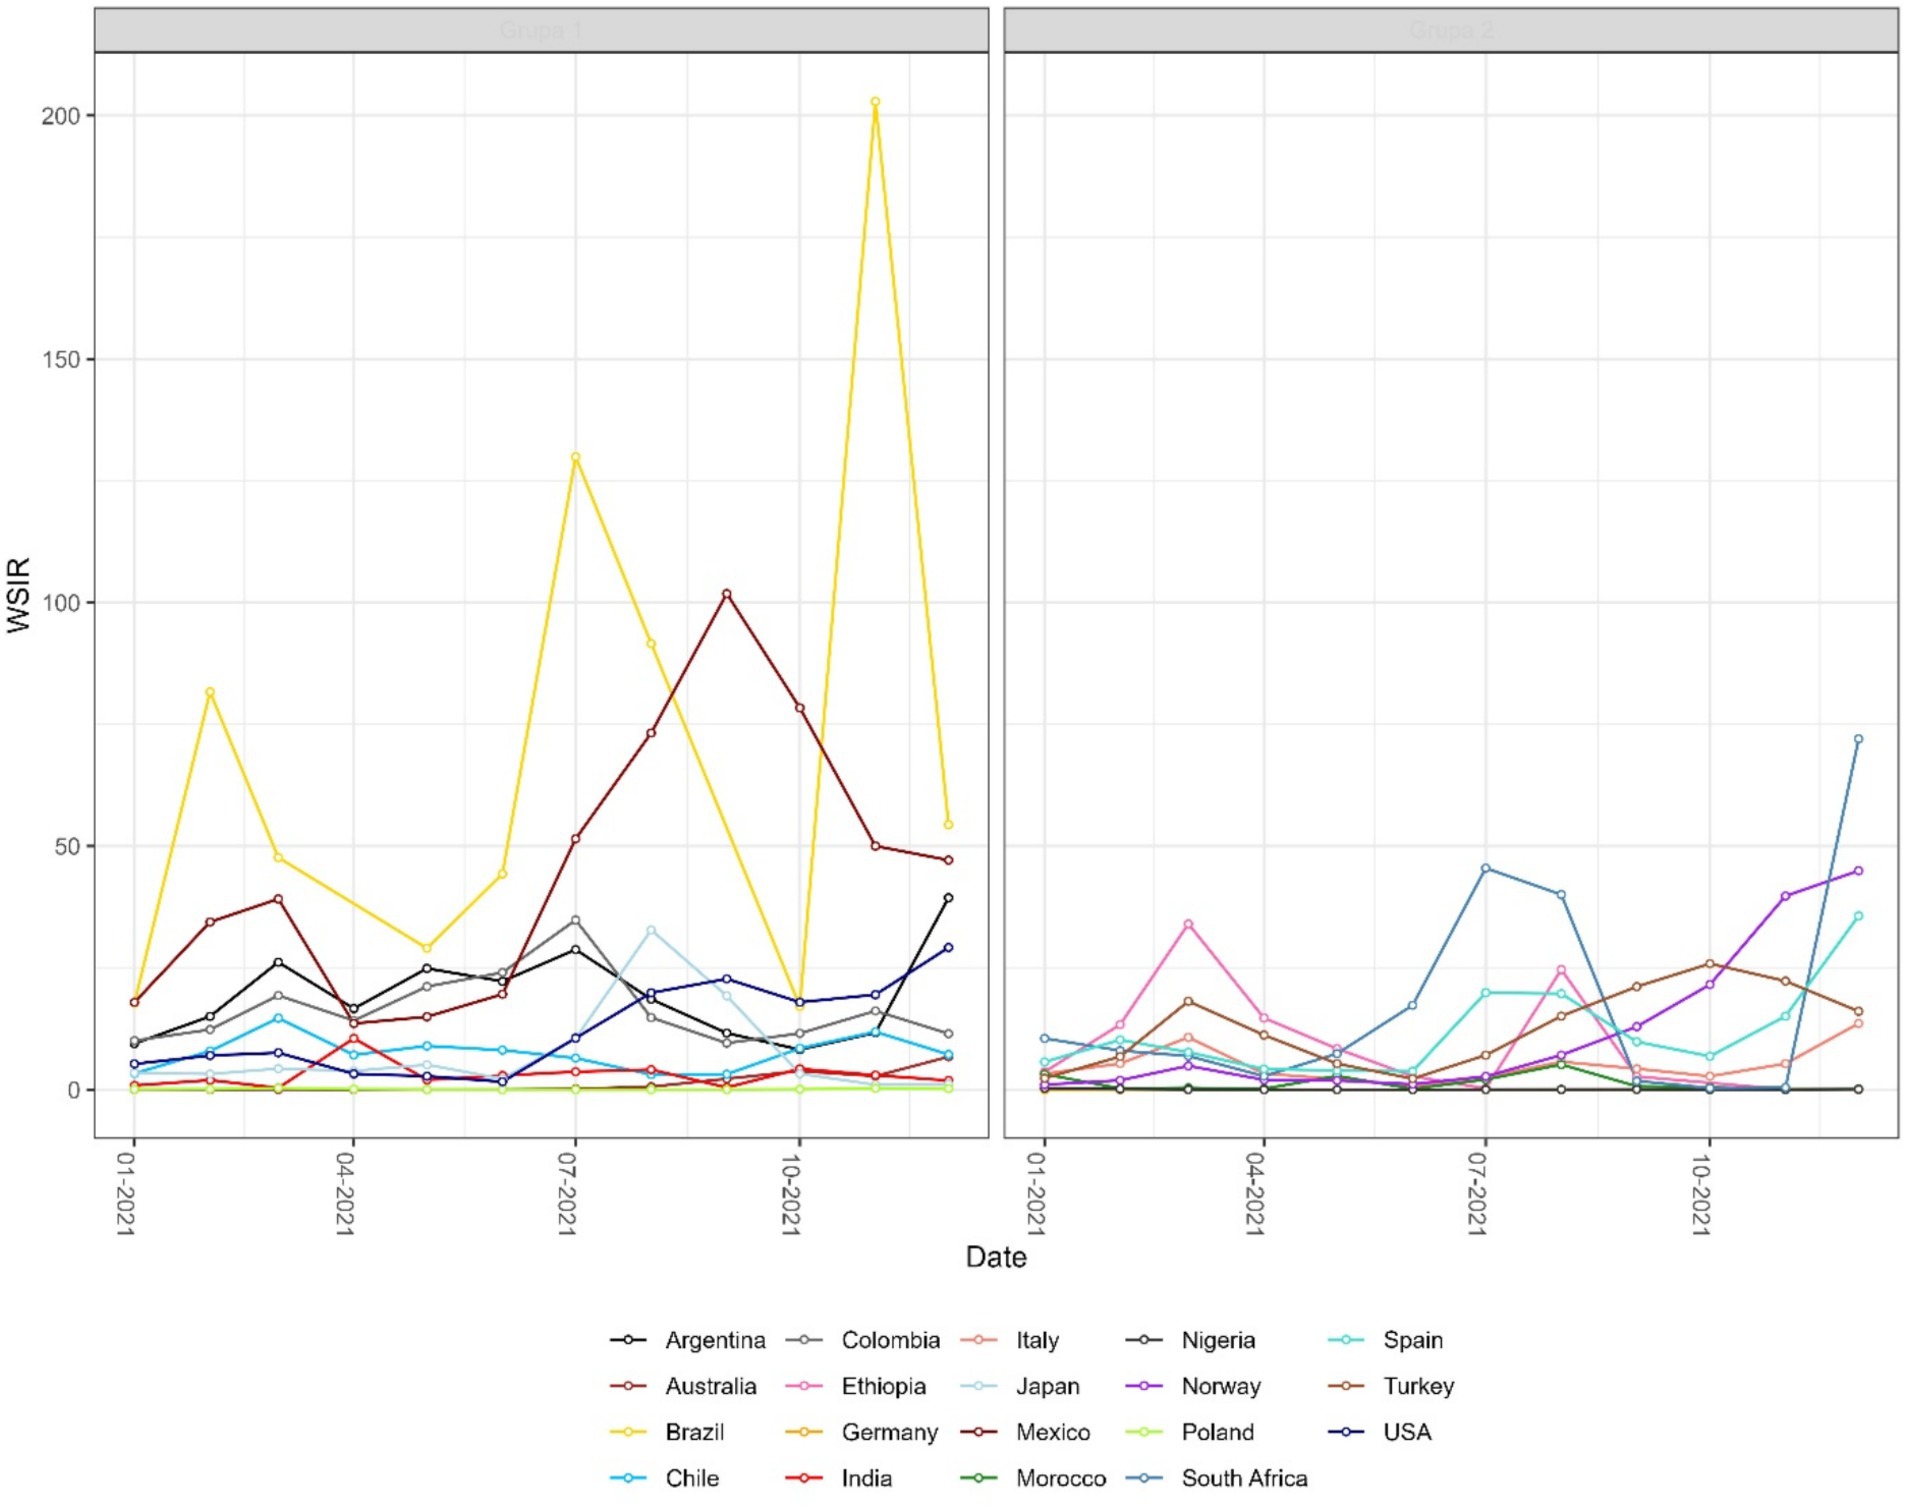Click the Brazil yellow legend key
The height and width of the screenshot is (1509, 1907).
pyautogui.click(x=627, y=1432)
